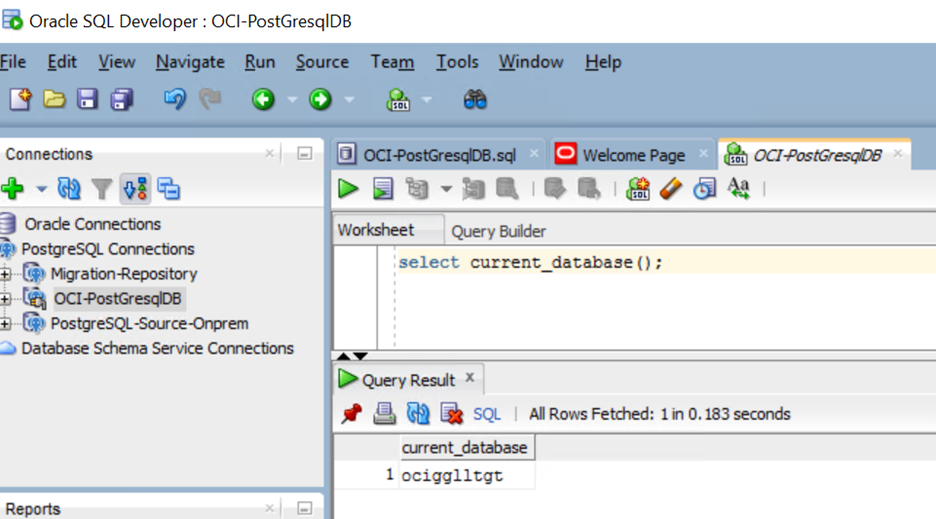
Task: Open the Team menu
Action: pyautogui.click(x=392, y=62)
